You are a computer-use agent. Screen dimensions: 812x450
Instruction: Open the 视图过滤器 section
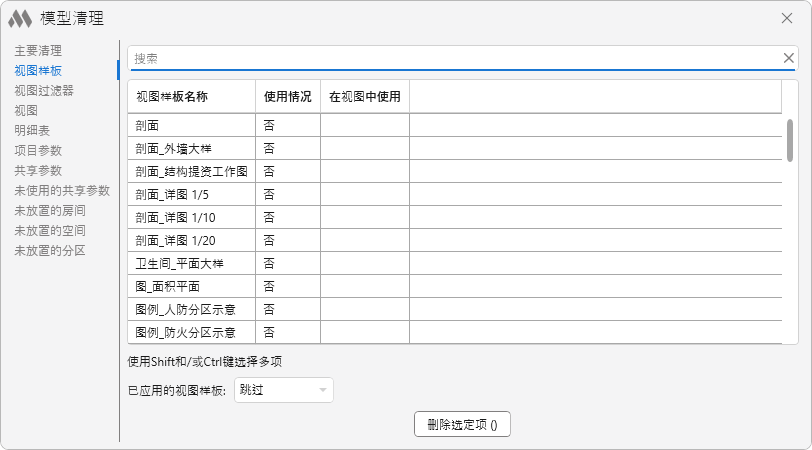click(44, 90)
